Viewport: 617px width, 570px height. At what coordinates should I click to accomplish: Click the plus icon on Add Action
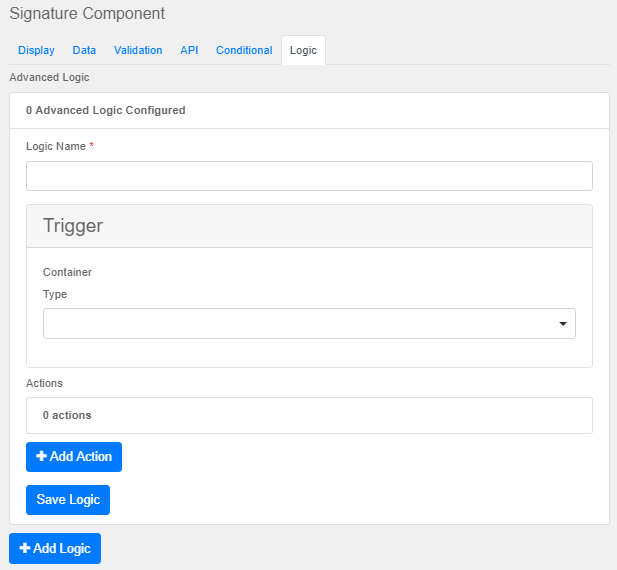pyautogui.click(x=42, y=457)
